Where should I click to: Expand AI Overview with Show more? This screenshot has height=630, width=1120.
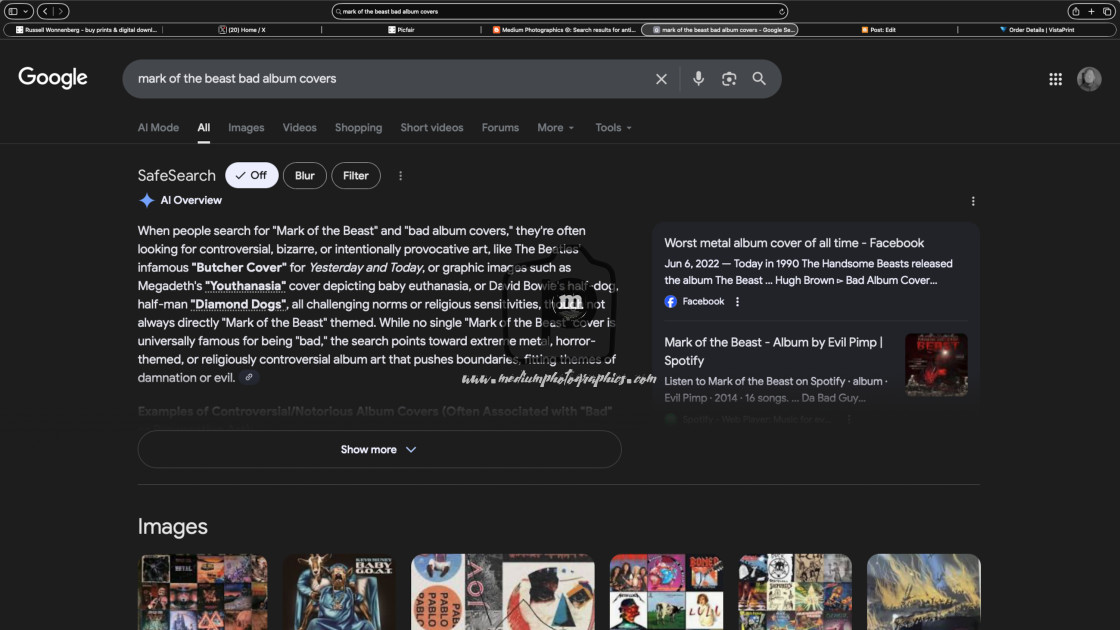pyautogui.click(x=379, y=449)
